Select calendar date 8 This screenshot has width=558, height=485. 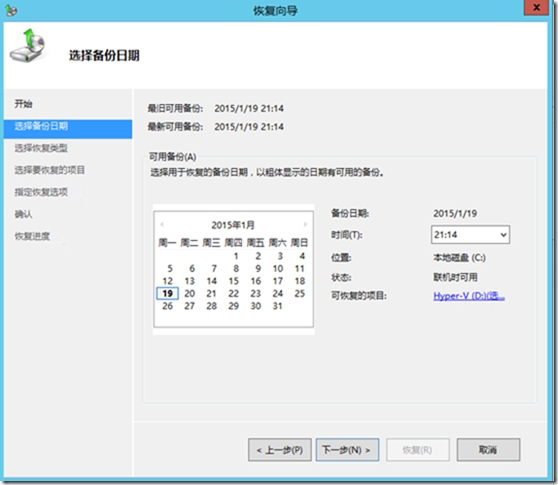(x=236, y=268)
